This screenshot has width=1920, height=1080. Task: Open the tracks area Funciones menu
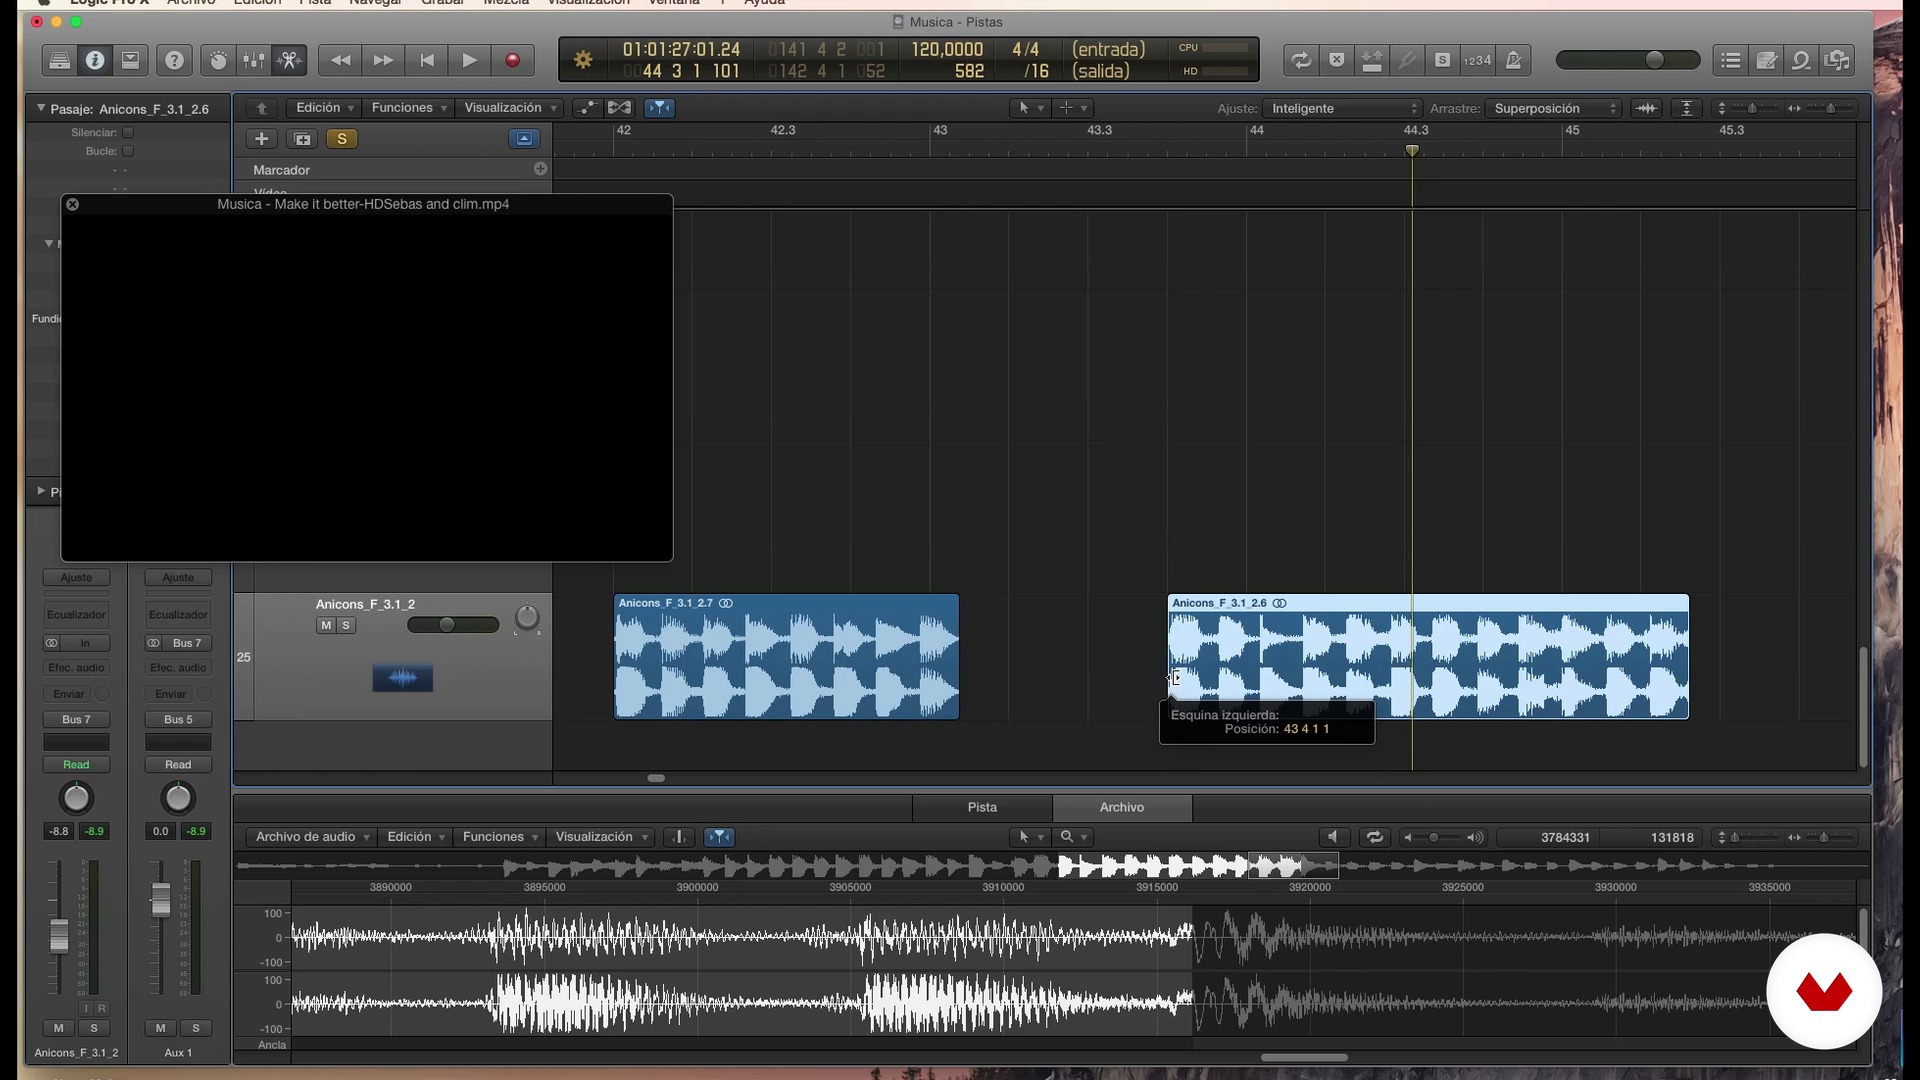(408, 108)
